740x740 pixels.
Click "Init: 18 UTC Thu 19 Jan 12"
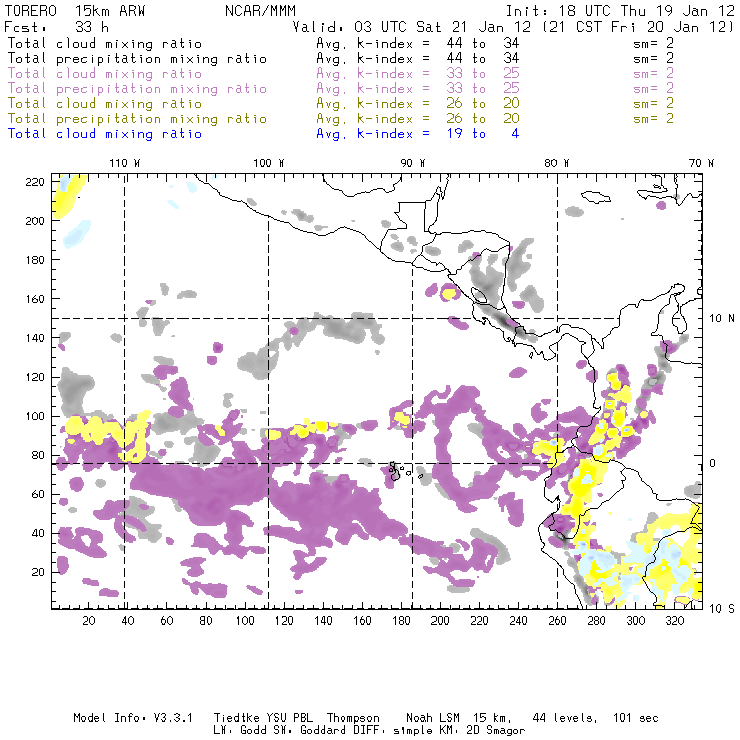tap(620, 11)
